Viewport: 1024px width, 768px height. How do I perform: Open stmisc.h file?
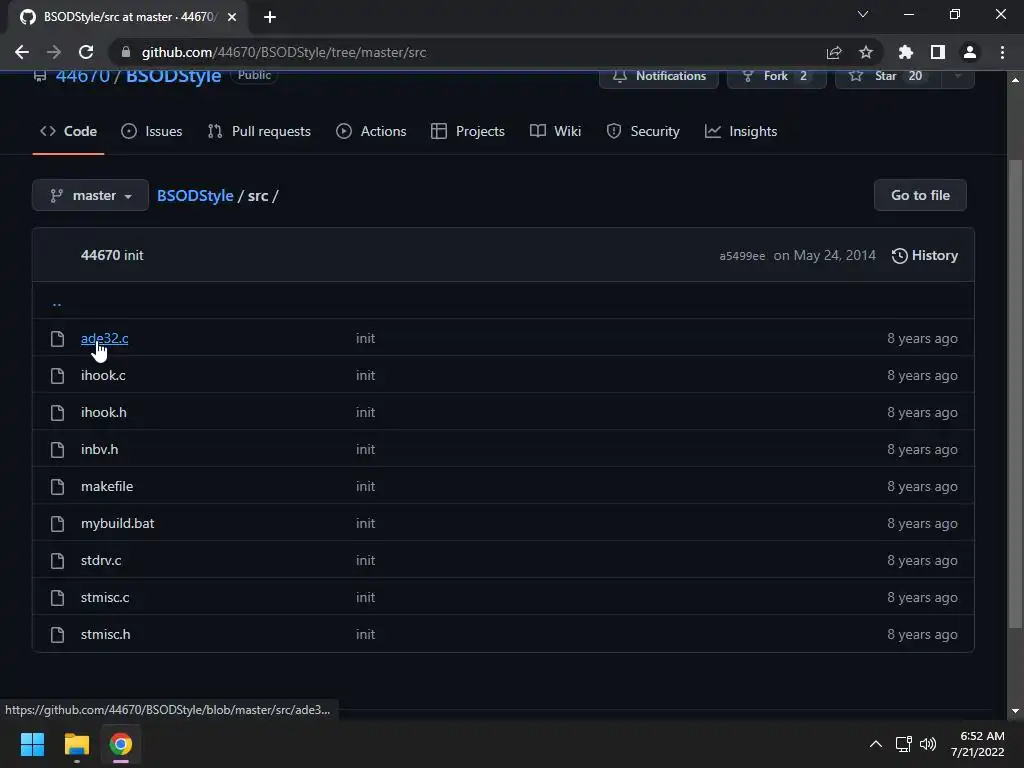coord(106,635)
